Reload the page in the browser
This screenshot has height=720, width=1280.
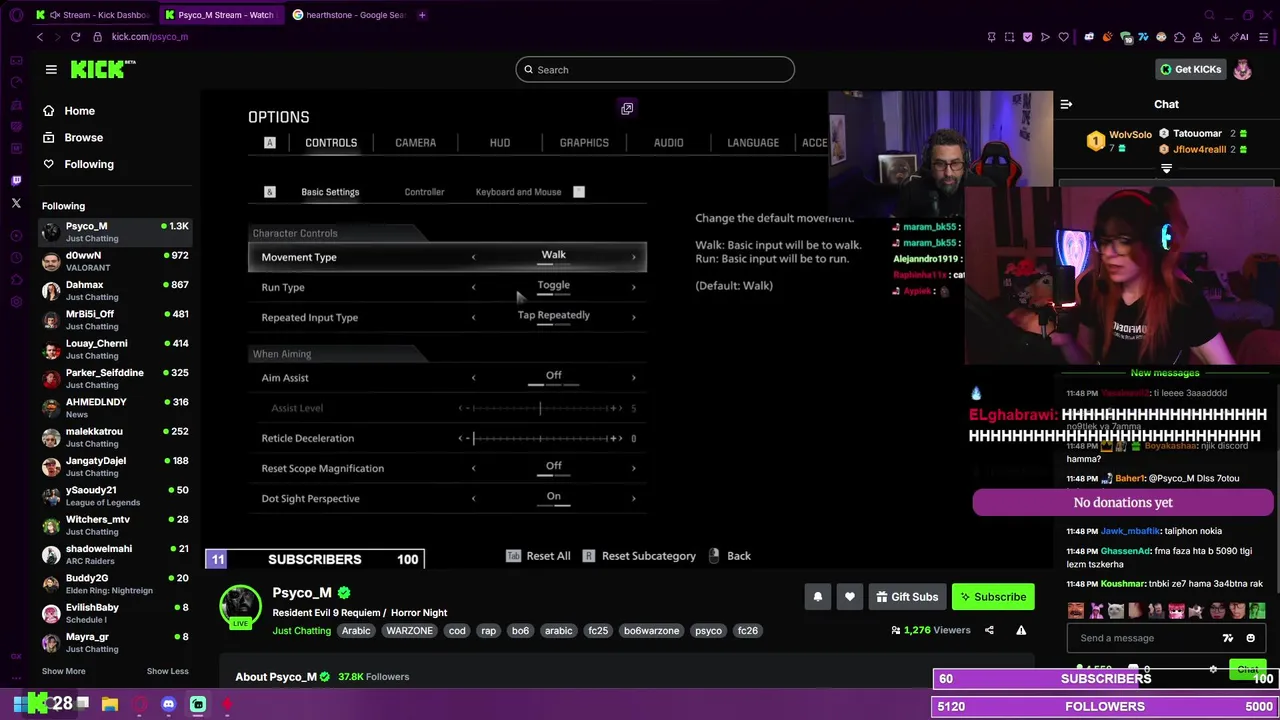click(75, 37)
